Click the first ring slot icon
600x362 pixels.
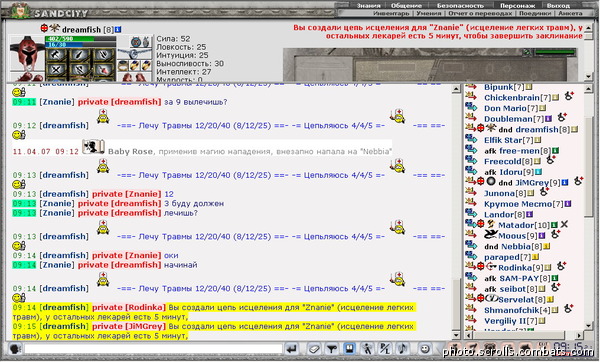(123, 65)
